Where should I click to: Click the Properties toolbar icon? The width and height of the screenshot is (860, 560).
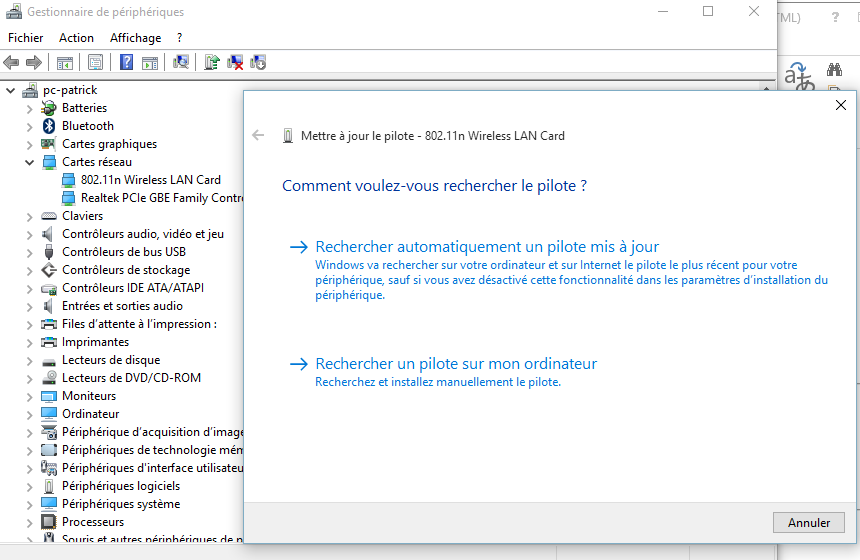pyautogui.click(x=95, y=62)
